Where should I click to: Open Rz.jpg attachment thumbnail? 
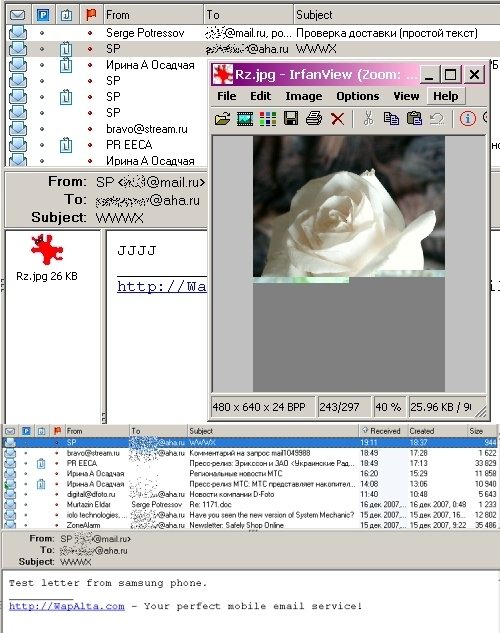[47, 257]
